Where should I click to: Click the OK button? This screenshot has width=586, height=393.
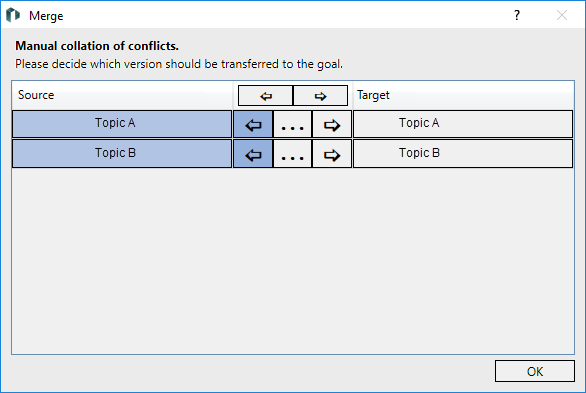[535, 371]
